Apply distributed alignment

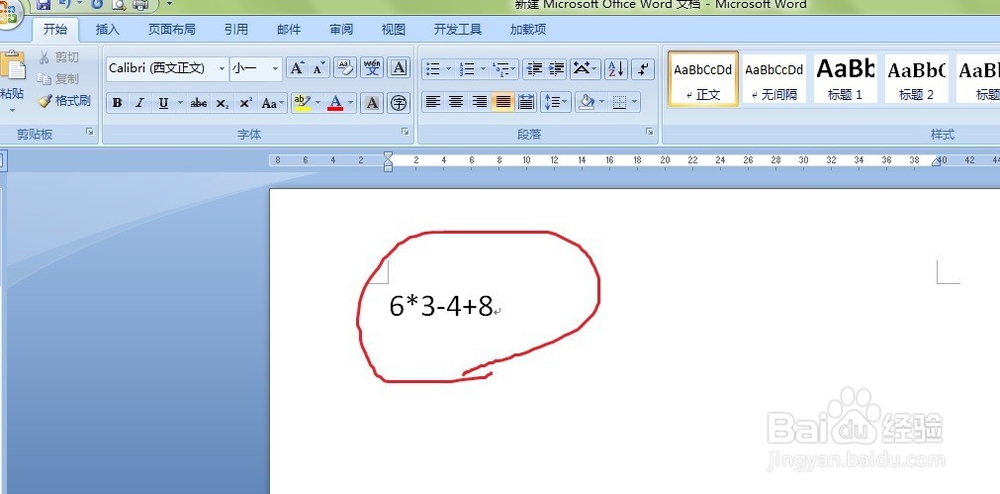click(526, 102)
